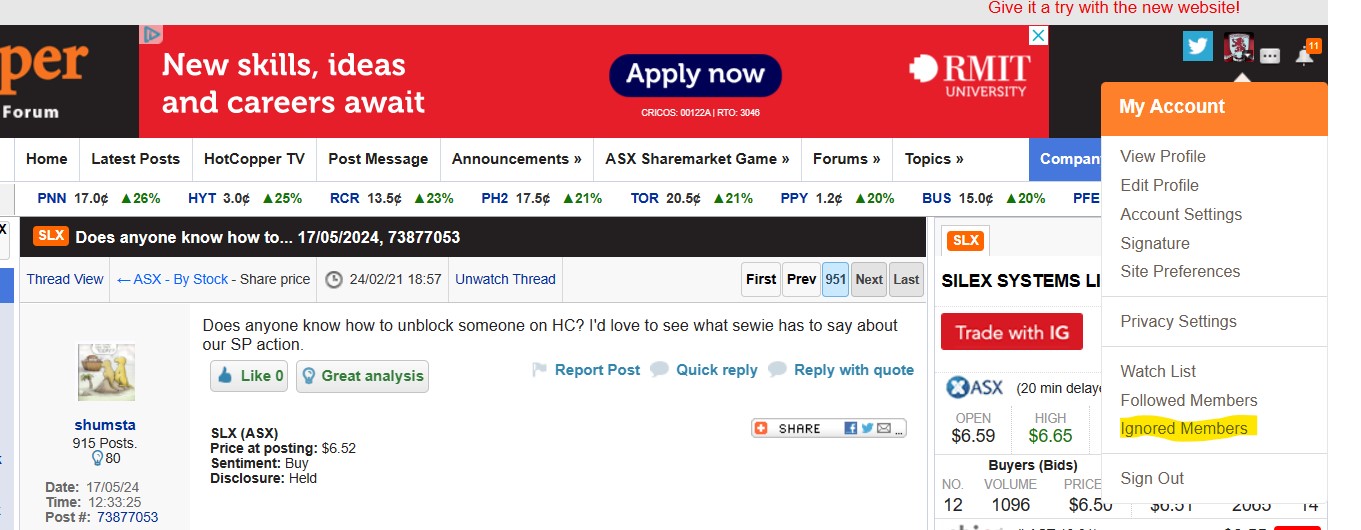1361x530 pixels.
Task: Click the clock icon beside 24/02/21
Action: (335, 280)
